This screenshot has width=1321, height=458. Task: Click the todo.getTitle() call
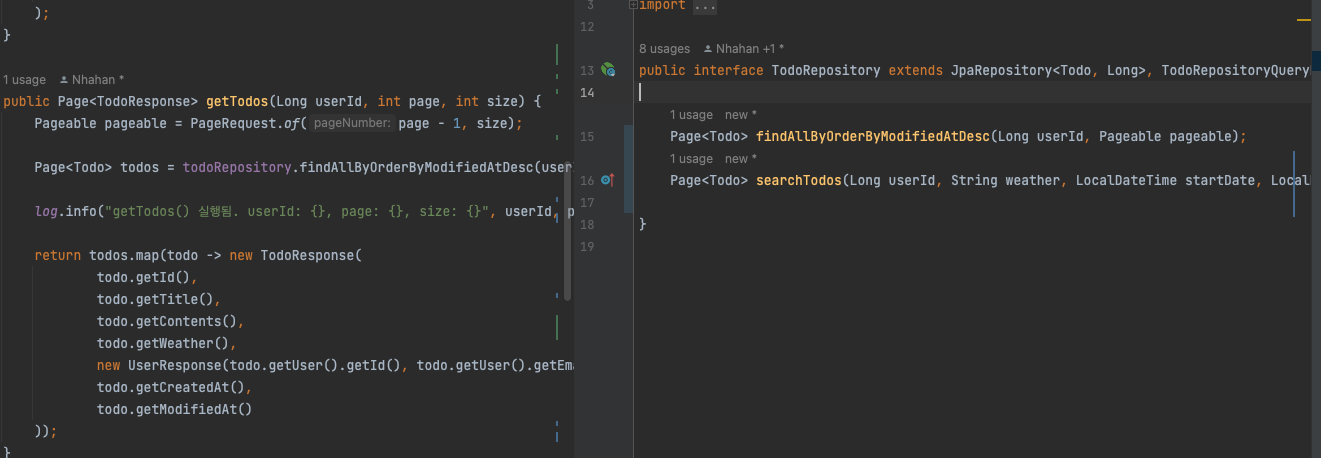coord(155,299)
